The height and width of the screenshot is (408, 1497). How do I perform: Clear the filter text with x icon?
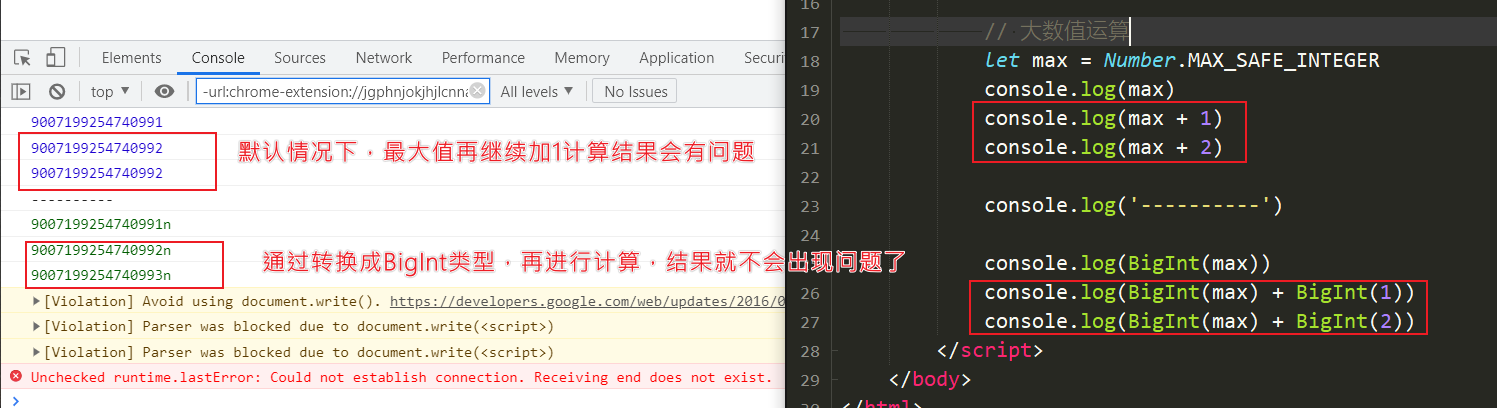coord(478,91)
